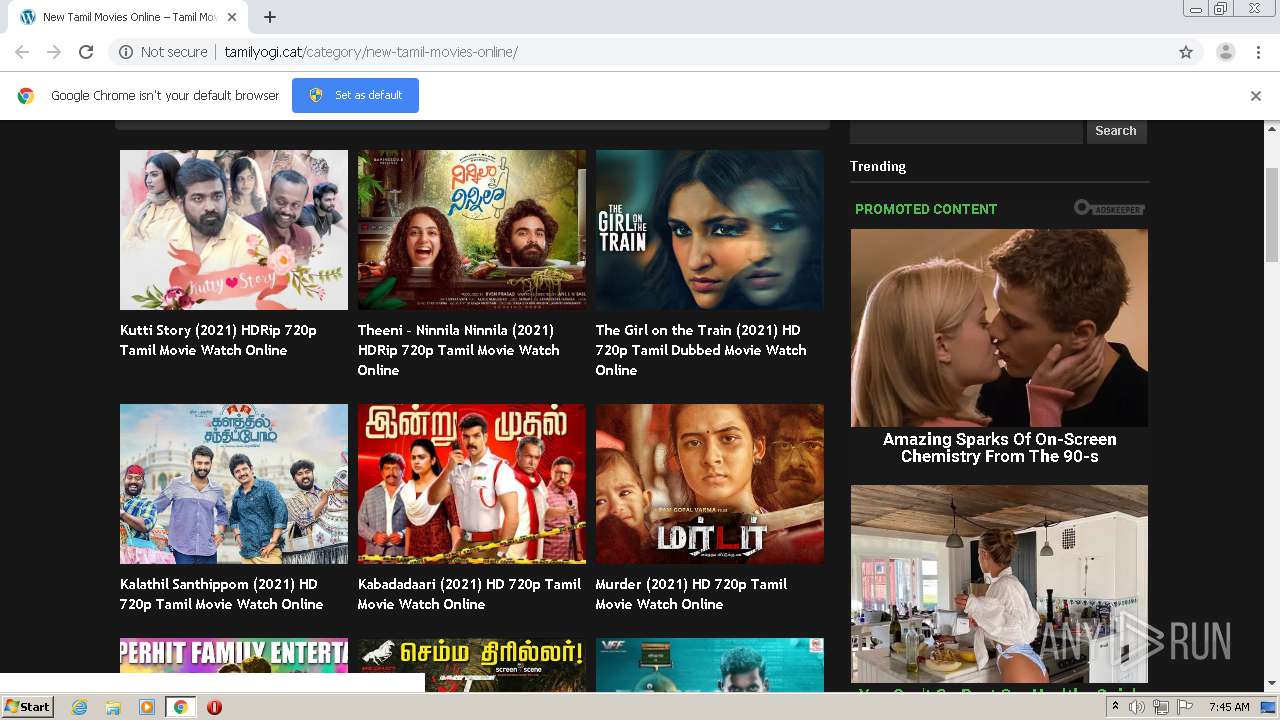
Task: Click the browser forward arrow
Action: click(54, 52)
